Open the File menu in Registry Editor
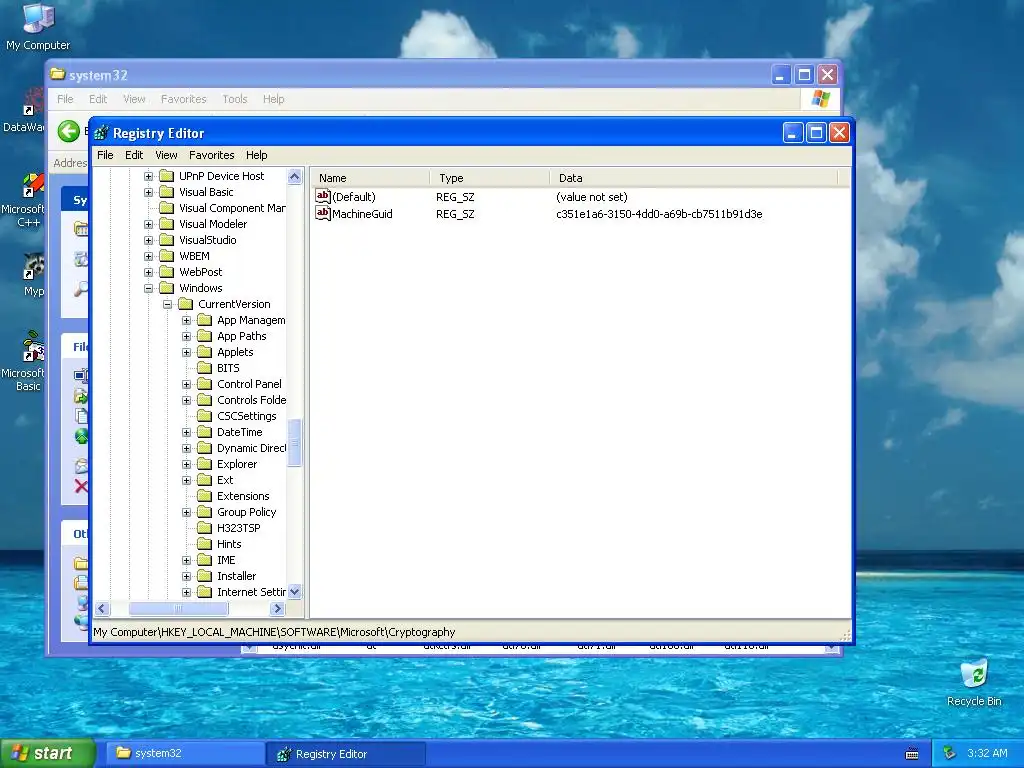The width and height of the screenshot is (1024, 768). coord(105,155)
